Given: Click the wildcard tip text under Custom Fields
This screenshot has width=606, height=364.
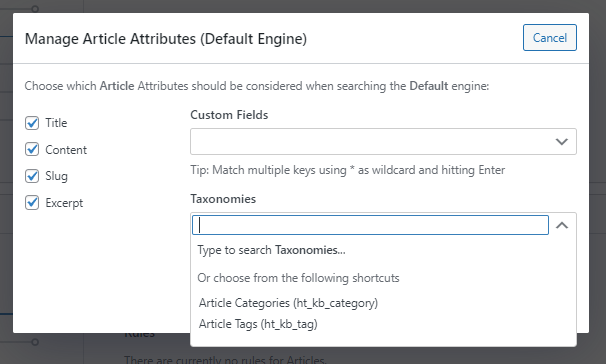Looking at the screenshot, I should click(x=347, y=170).
